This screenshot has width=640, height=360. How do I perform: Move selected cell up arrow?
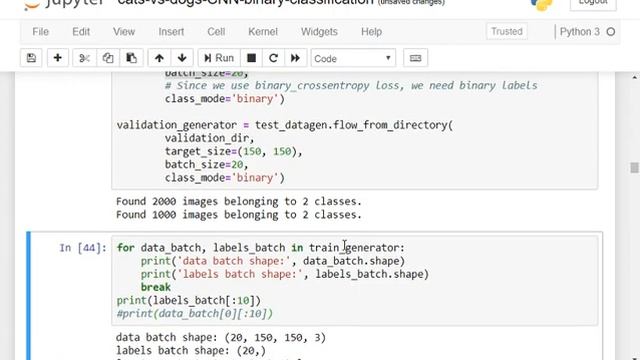pos(159,58)
